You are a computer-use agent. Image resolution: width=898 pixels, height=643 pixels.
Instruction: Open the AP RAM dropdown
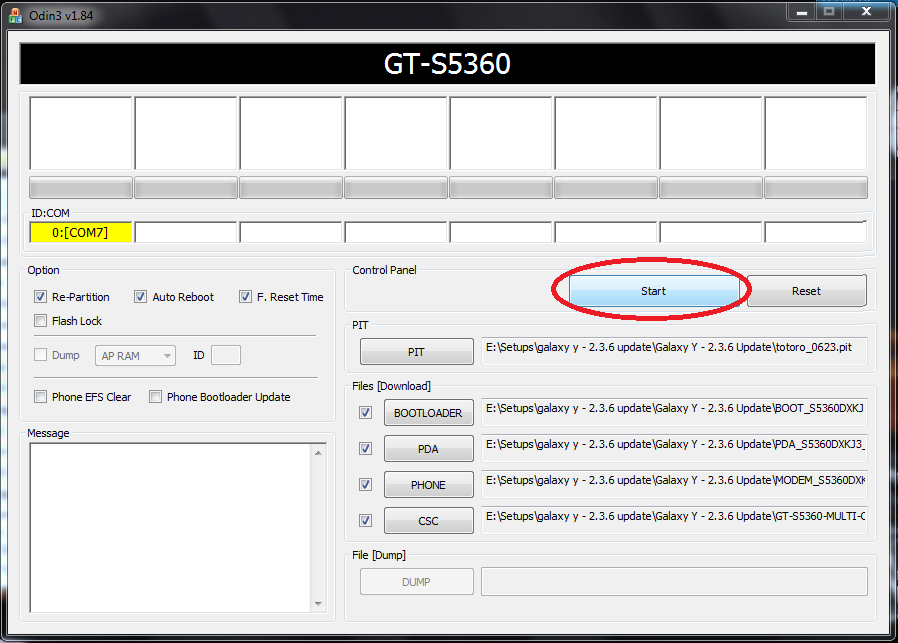pos(135,356)
